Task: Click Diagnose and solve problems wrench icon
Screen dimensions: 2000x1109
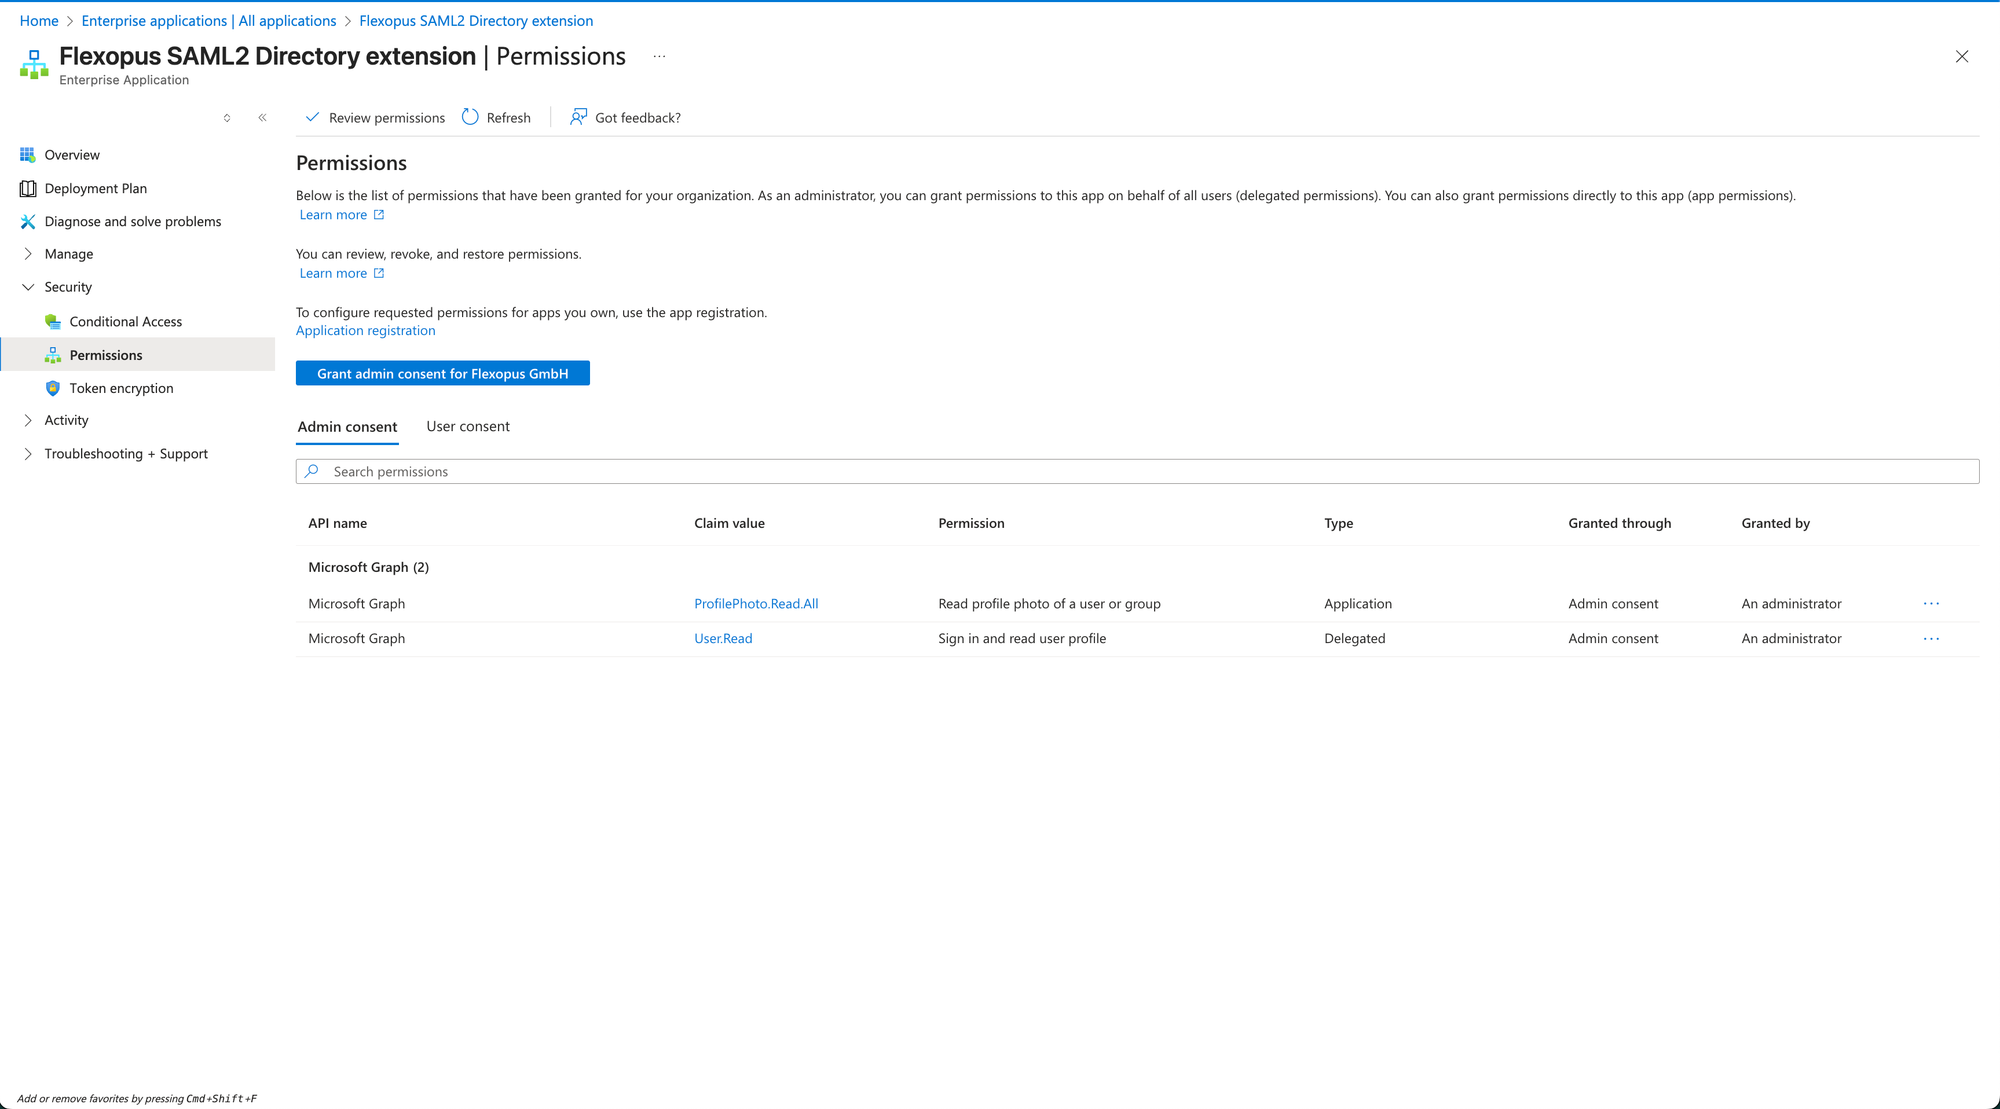Action: point(27,222)
